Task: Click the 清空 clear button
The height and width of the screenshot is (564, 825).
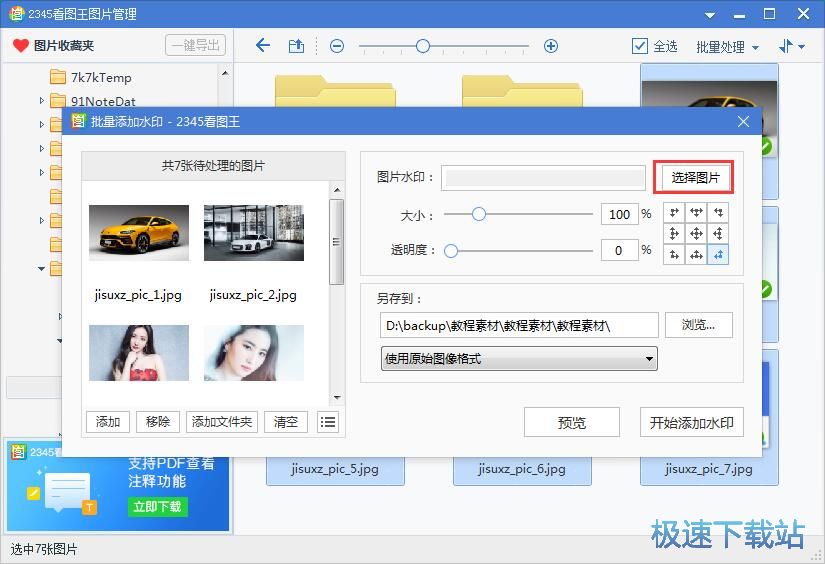Action: [x=286, y=422]
